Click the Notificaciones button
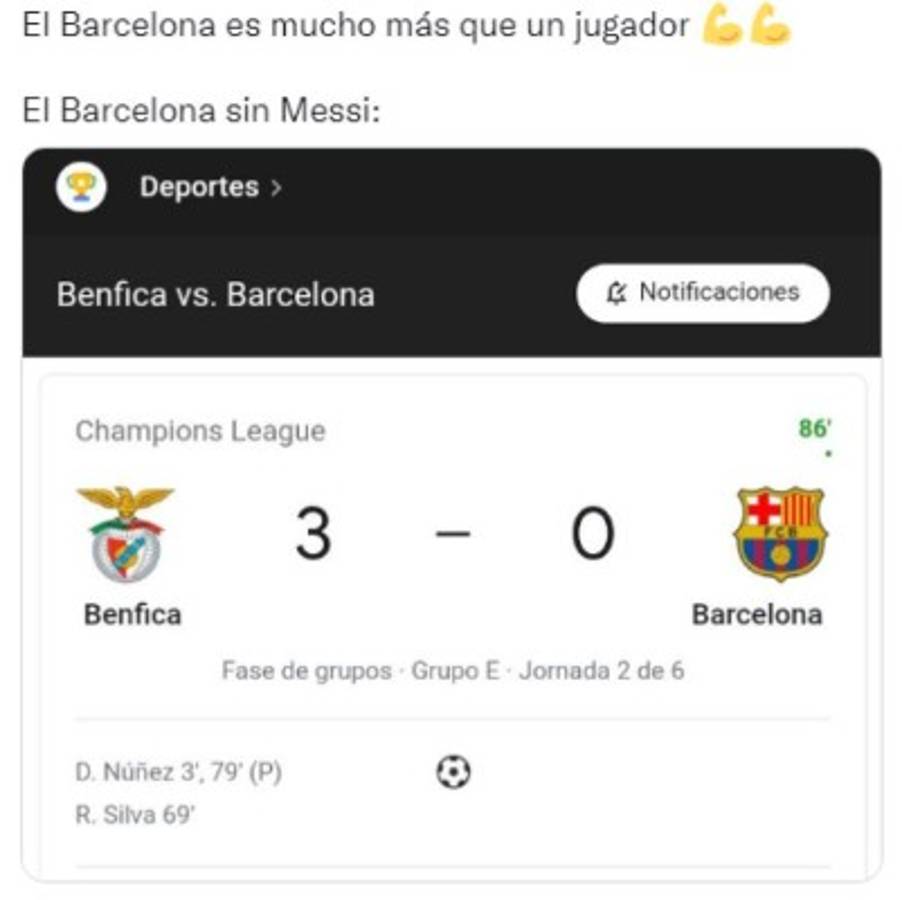The image size is (902, 900). (x=703, y=293)
